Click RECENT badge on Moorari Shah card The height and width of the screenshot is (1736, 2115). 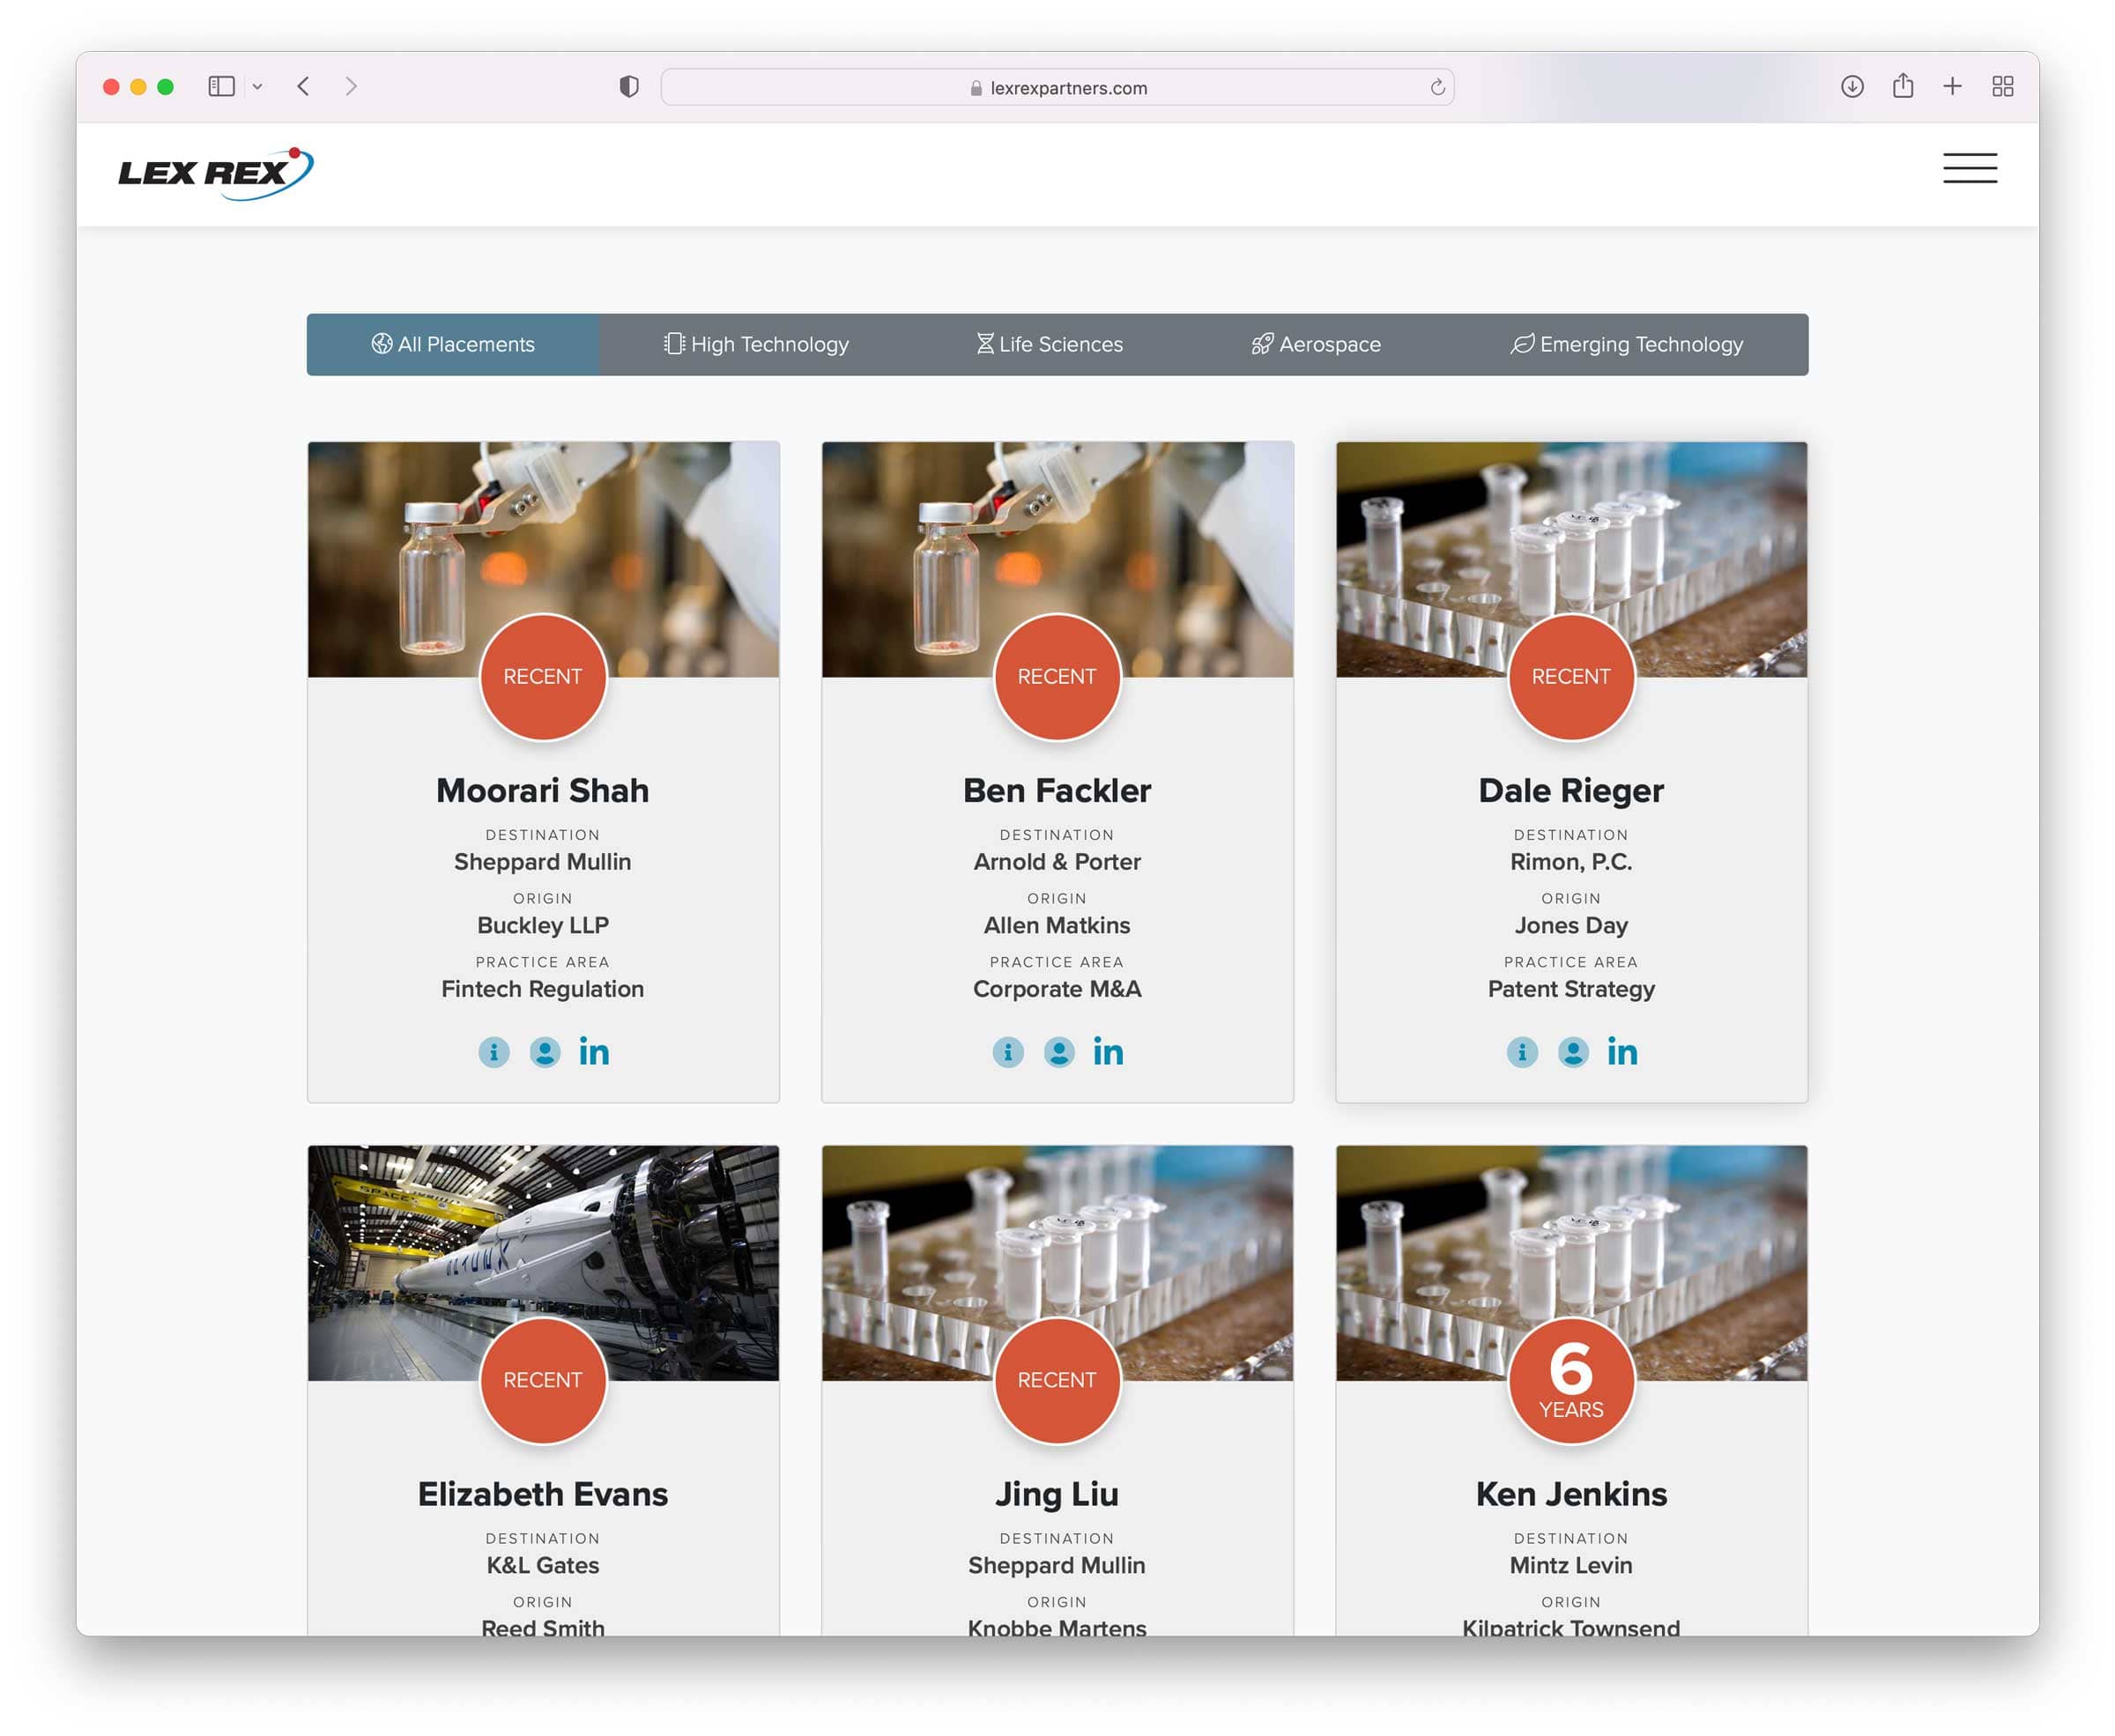[543, 677]
